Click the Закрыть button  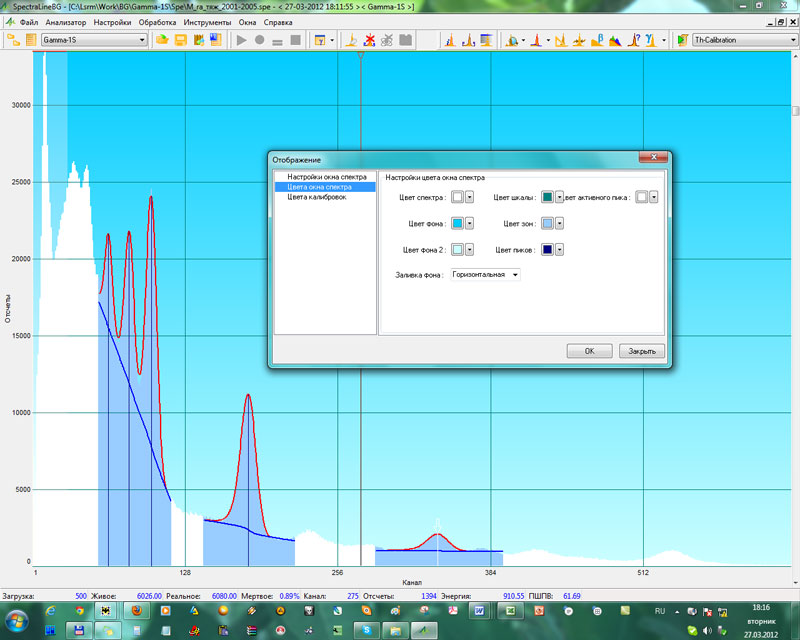(641, 351)
